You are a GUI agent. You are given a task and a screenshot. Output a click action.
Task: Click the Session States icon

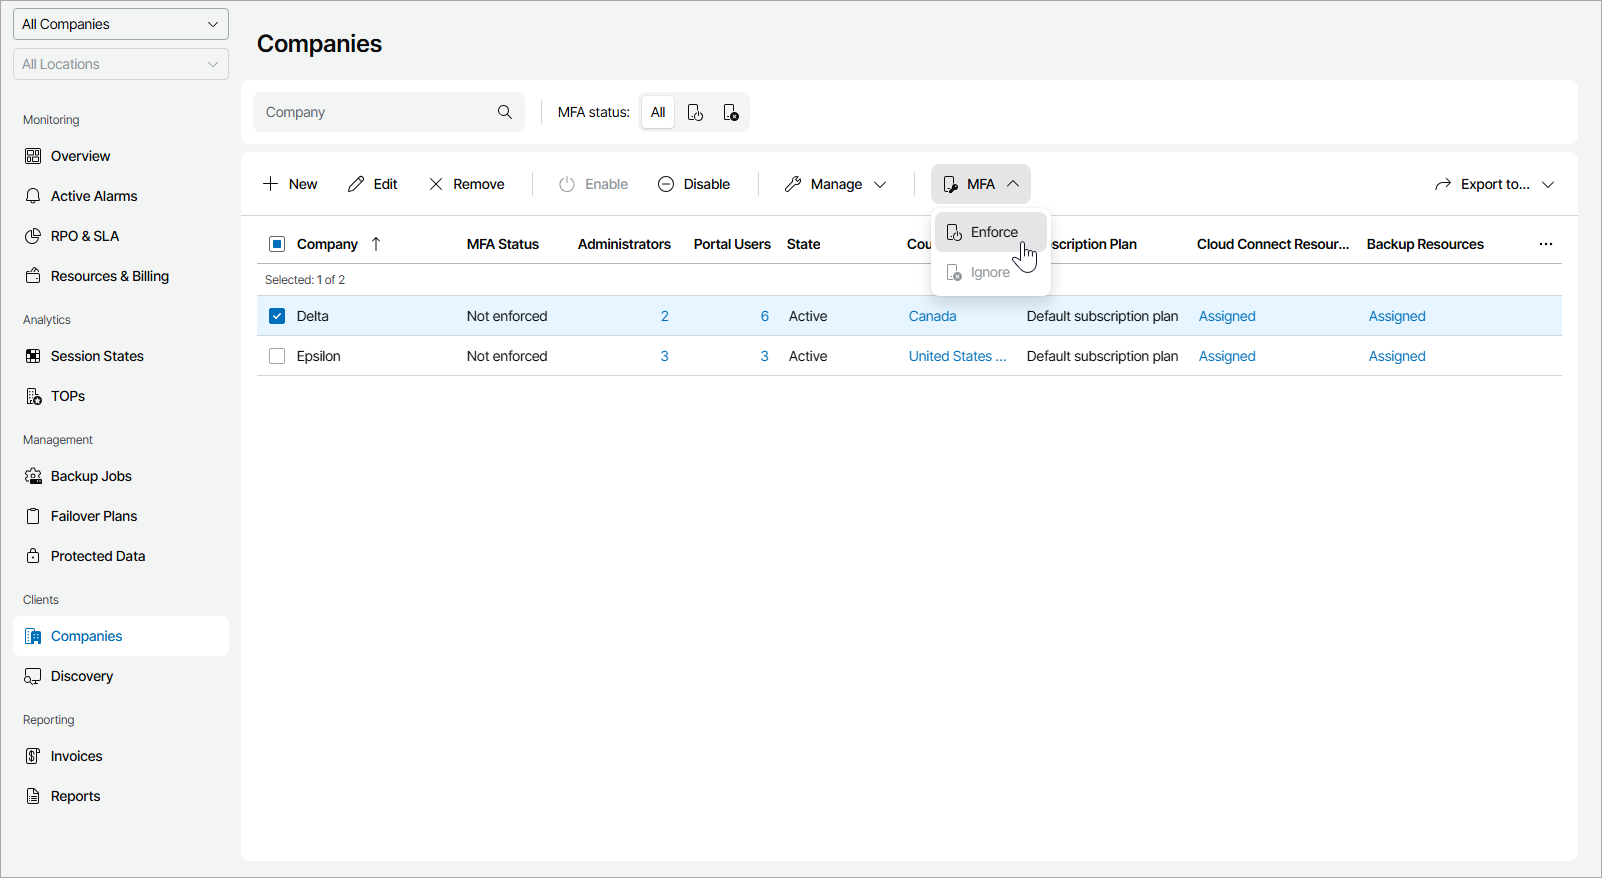(33, 356)
